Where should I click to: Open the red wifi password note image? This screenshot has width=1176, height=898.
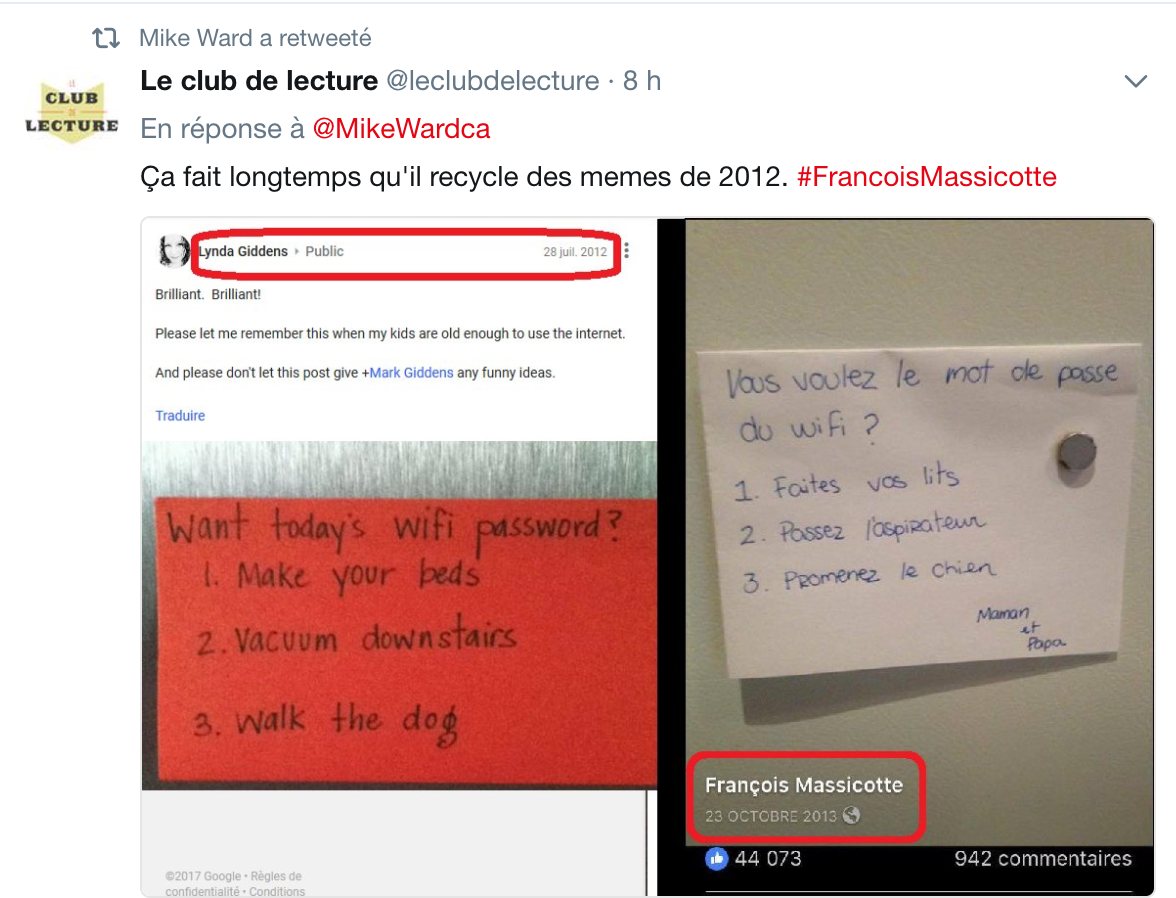click(x=398, y=615)
